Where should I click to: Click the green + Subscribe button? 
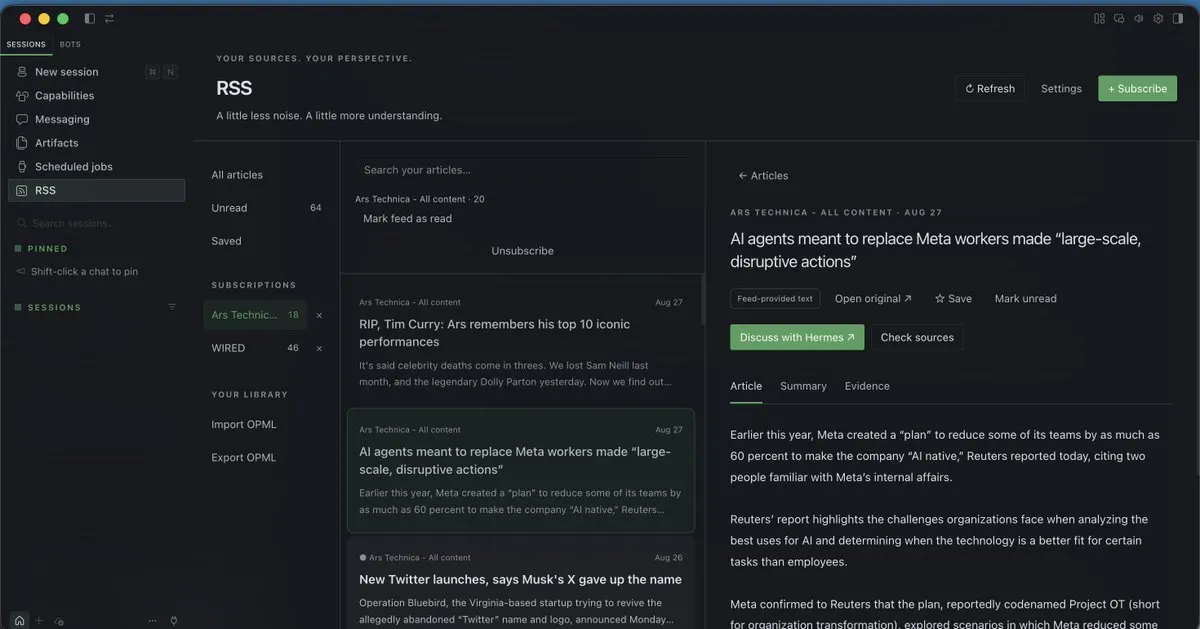(1138, 89)
